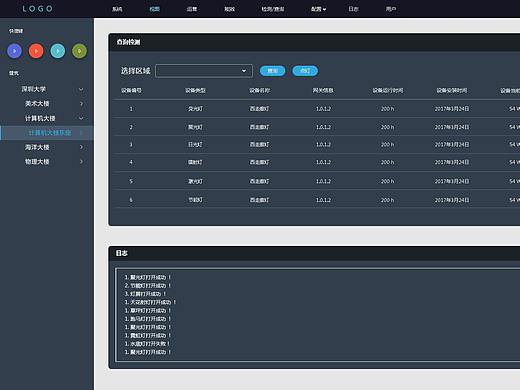Click the olive green quick-key play icon
This screenshot has width=520, height=390.
point(79,51)
